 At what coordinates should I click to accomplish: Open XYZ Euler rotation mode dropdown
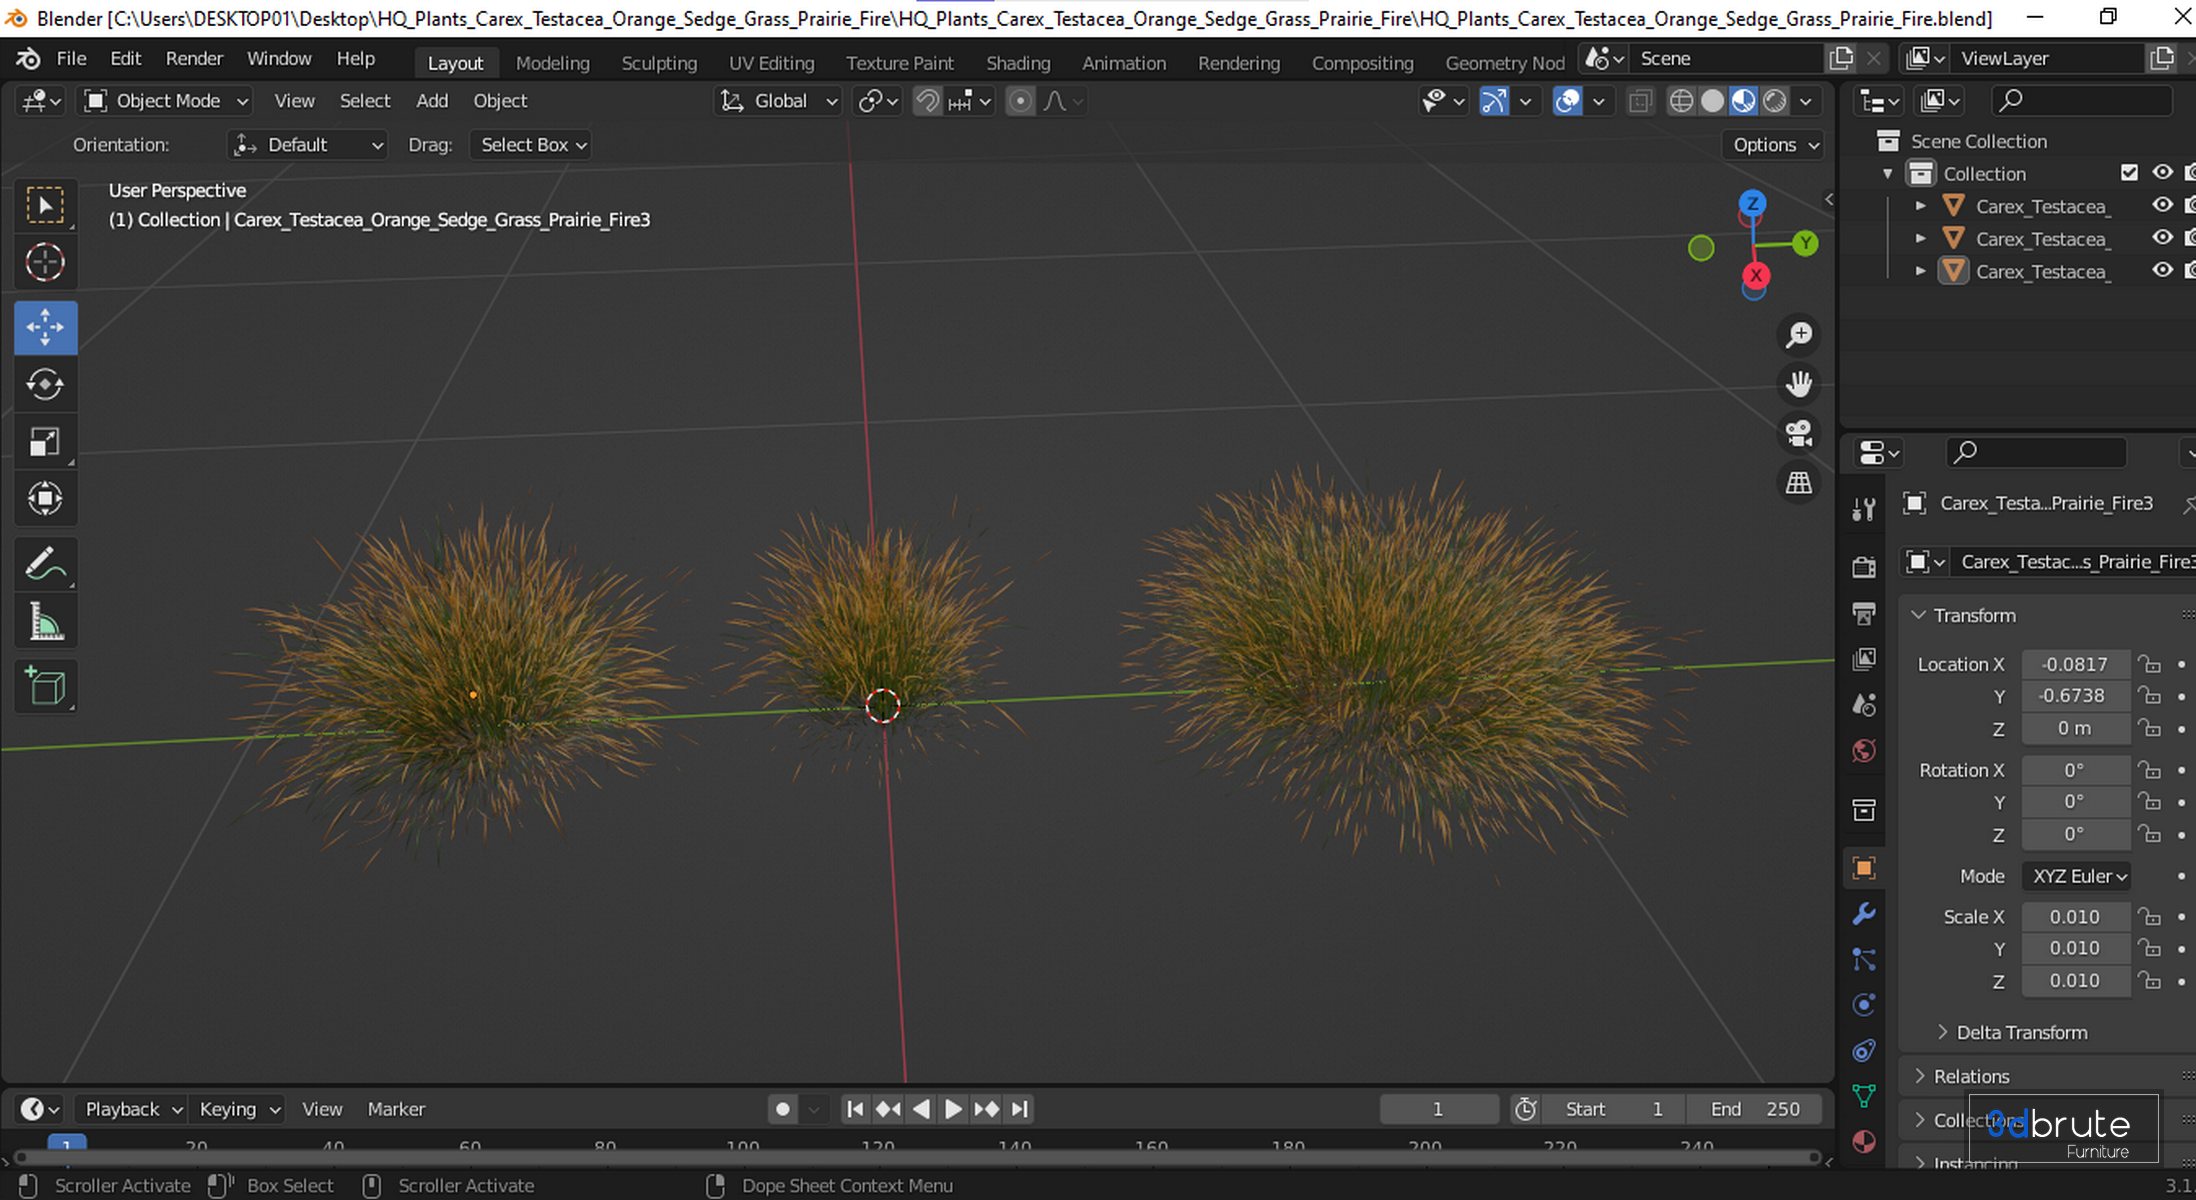[2076, 876]
